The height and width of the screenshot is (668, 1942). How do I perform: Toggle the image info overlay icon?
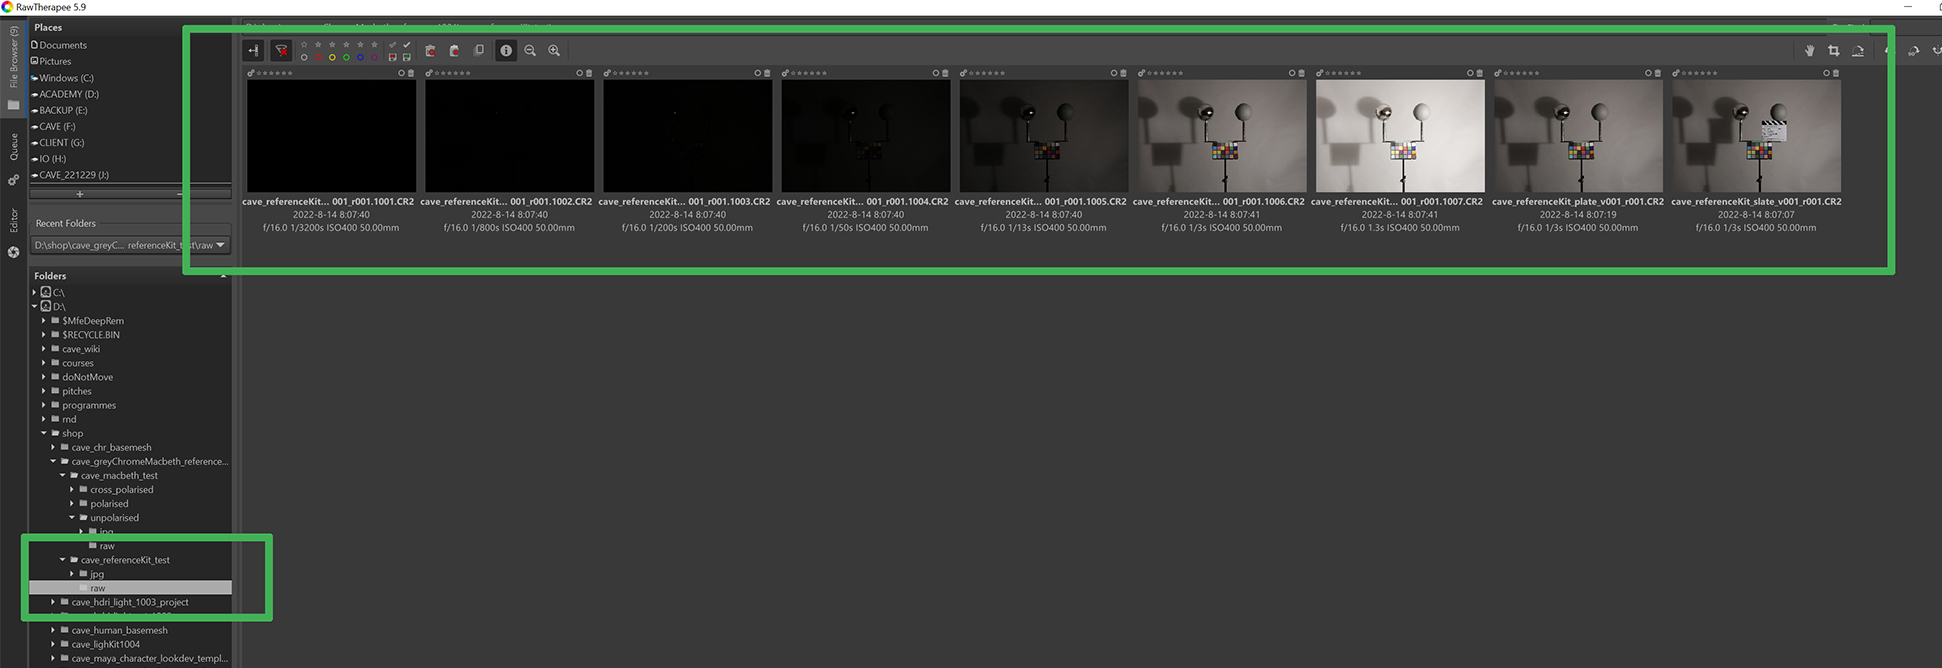pos(506,50)
